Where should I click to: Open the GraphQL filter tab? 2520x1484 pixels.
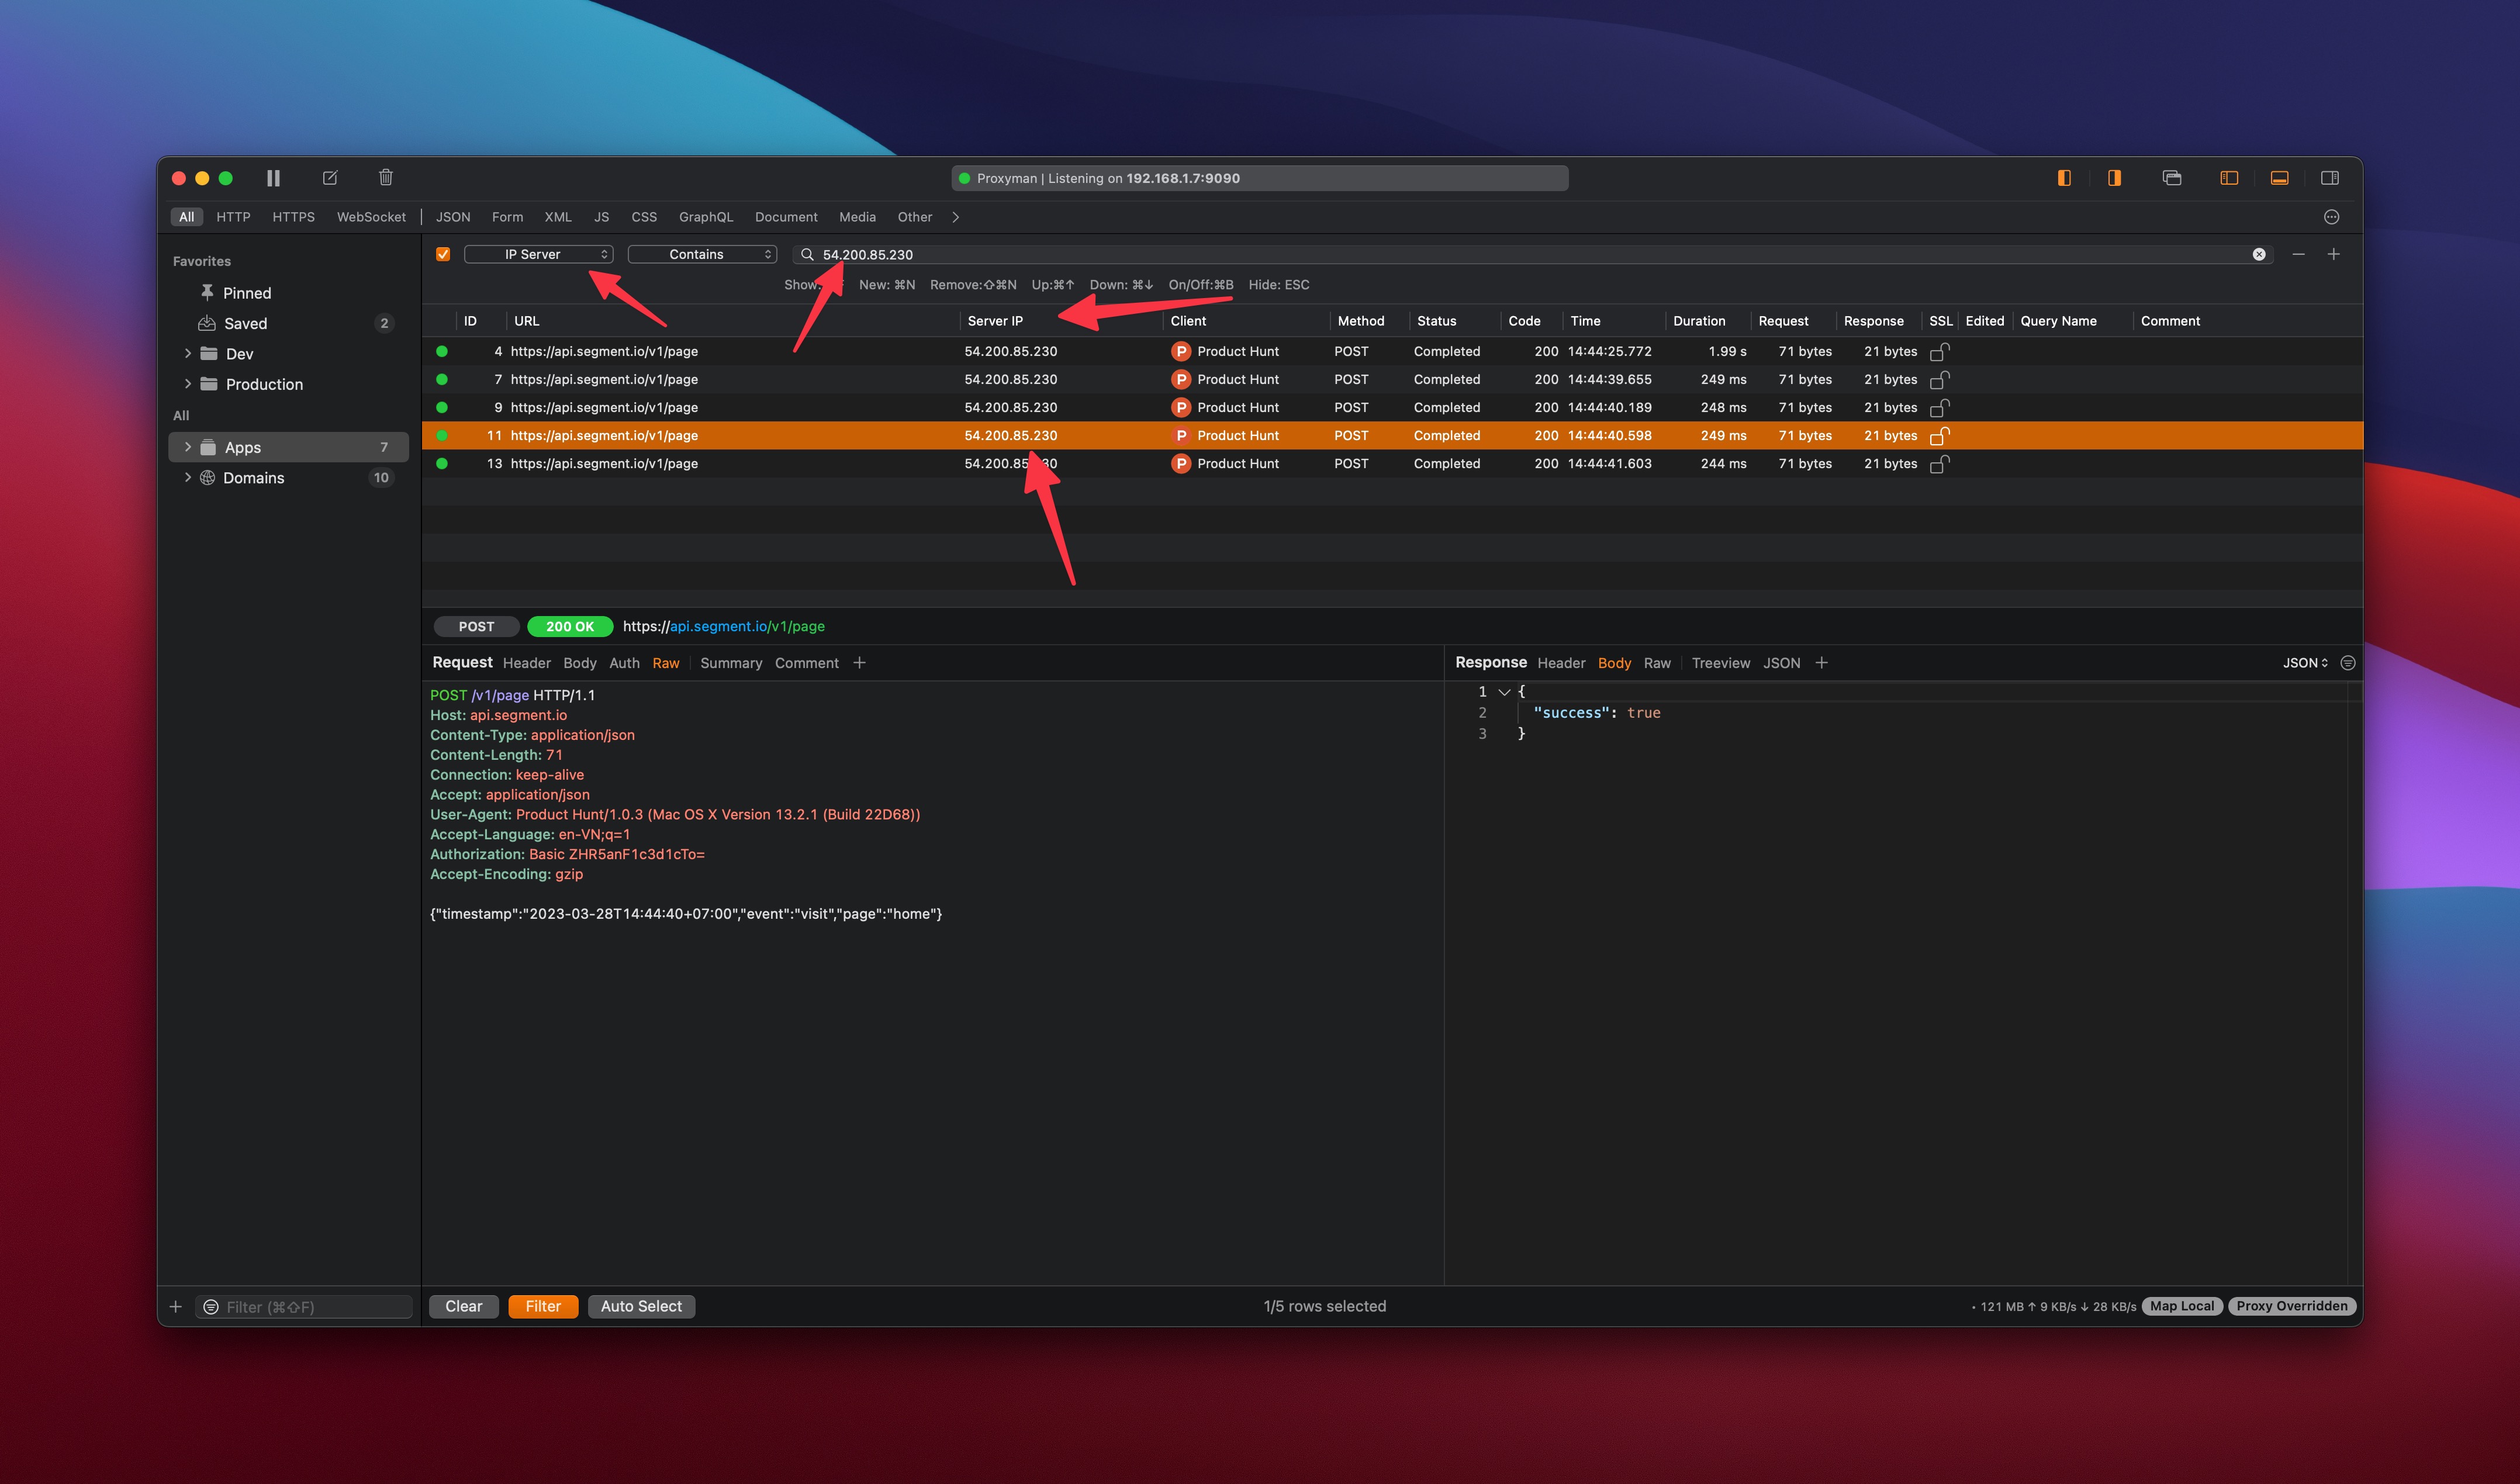(x=706, y=217)
